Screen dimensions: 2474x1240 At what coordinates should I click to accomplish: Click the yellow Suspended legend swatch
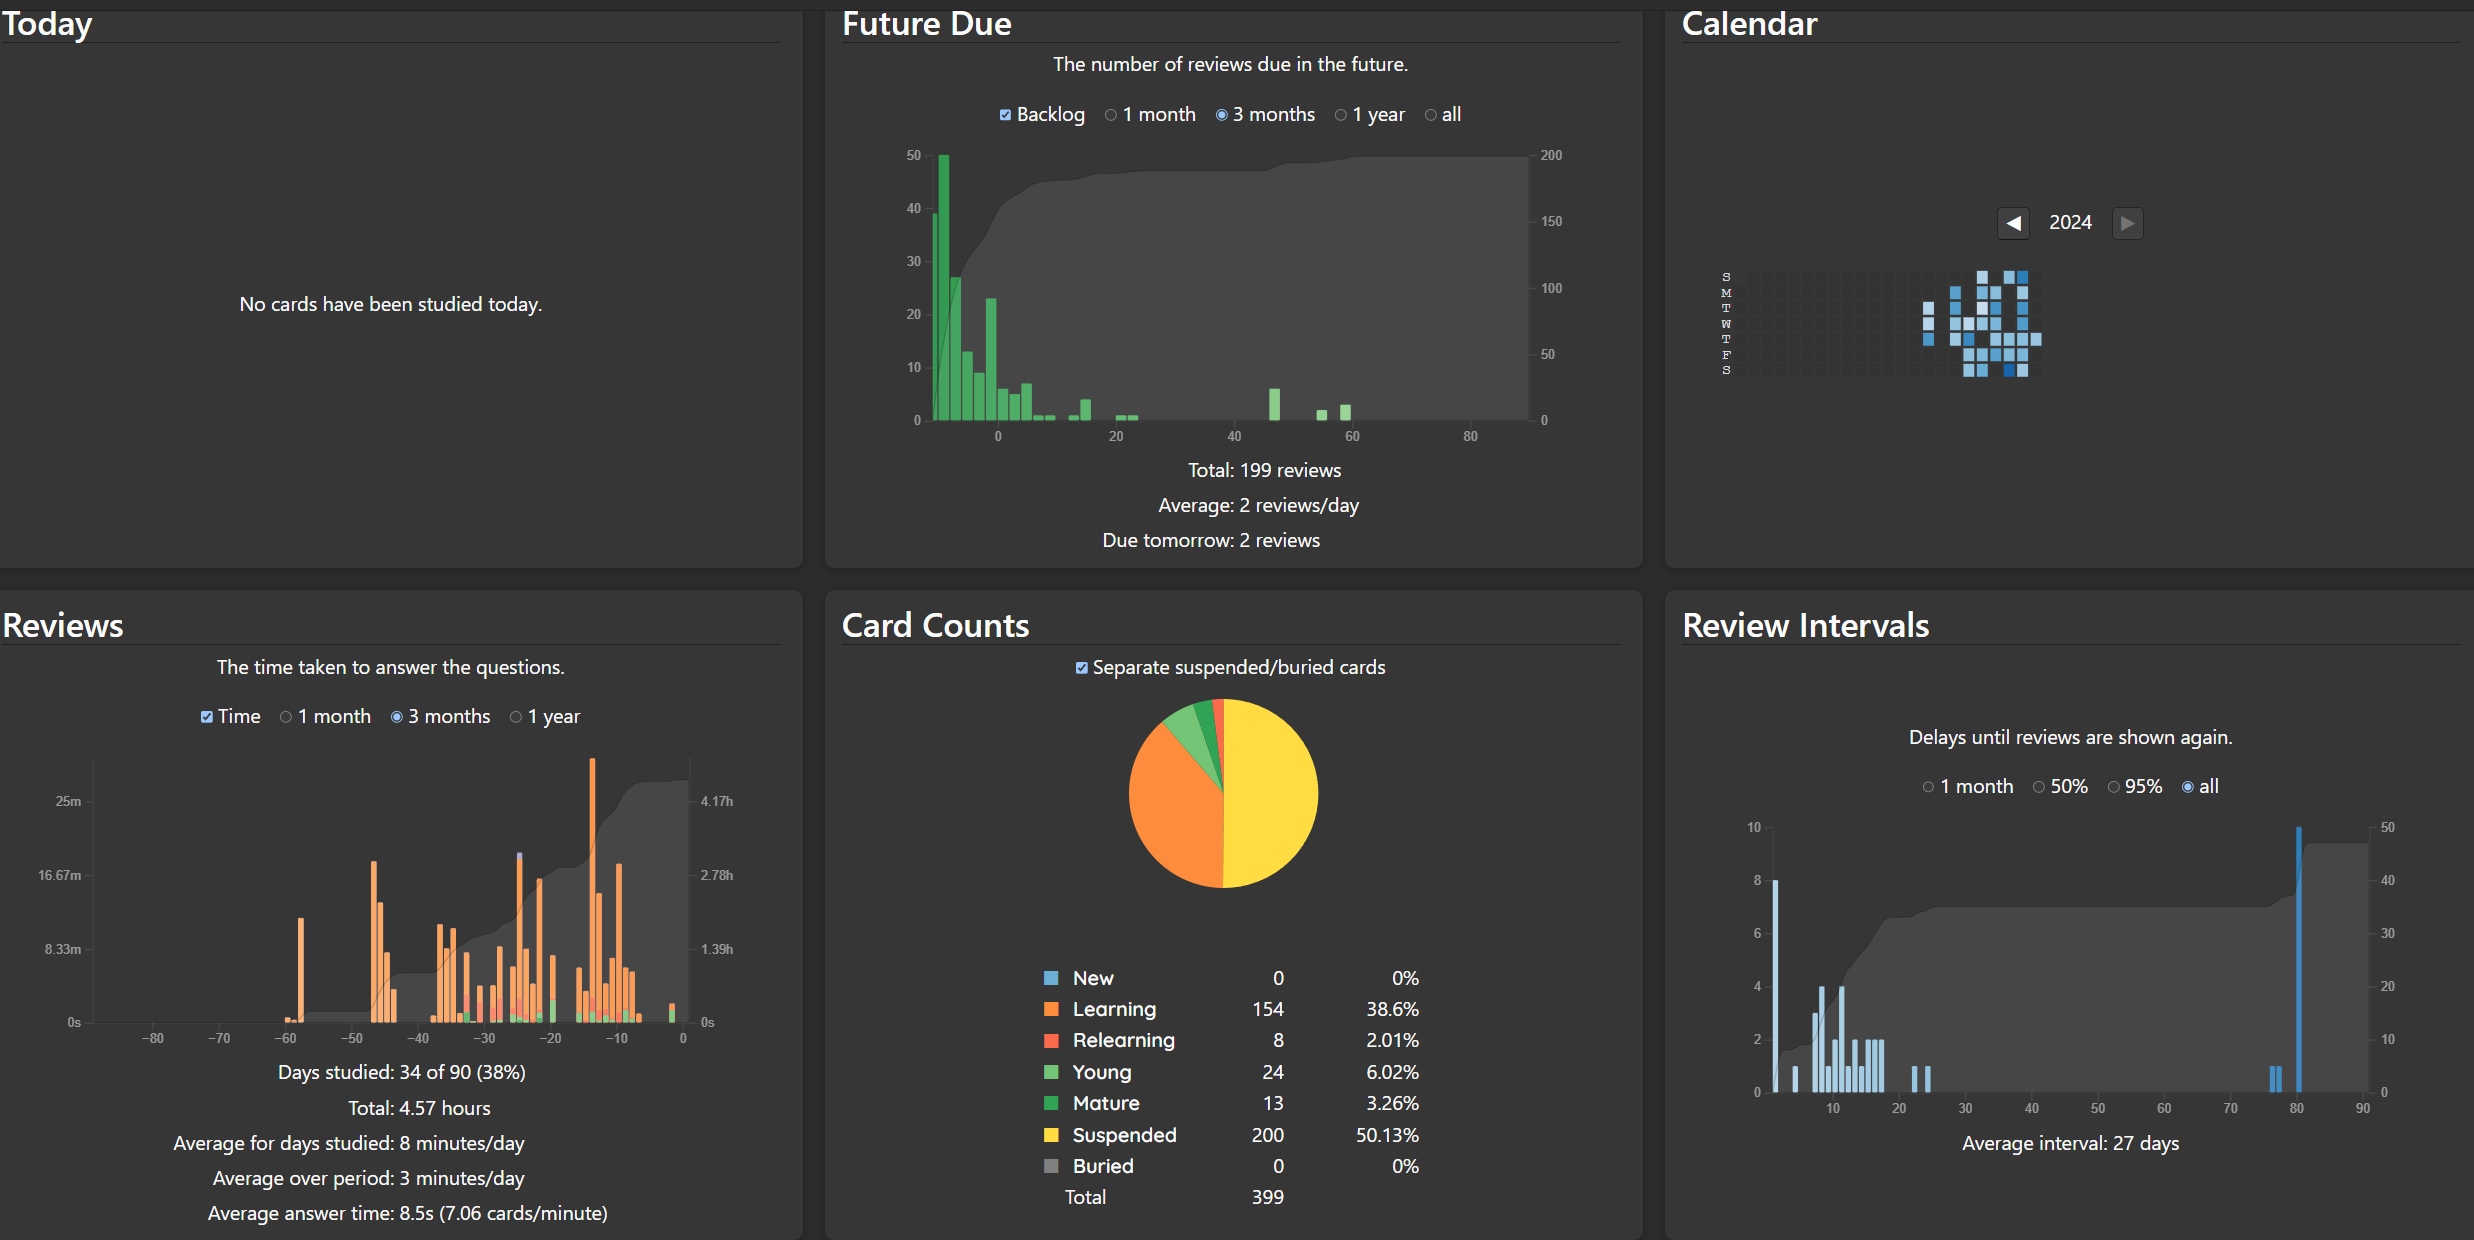1051,1135
